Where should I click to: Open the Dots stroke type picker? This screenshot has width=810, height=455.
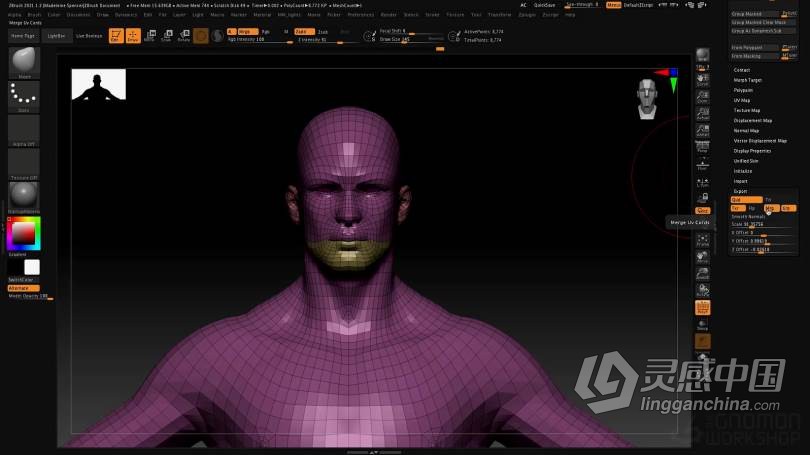pos(24,96)
